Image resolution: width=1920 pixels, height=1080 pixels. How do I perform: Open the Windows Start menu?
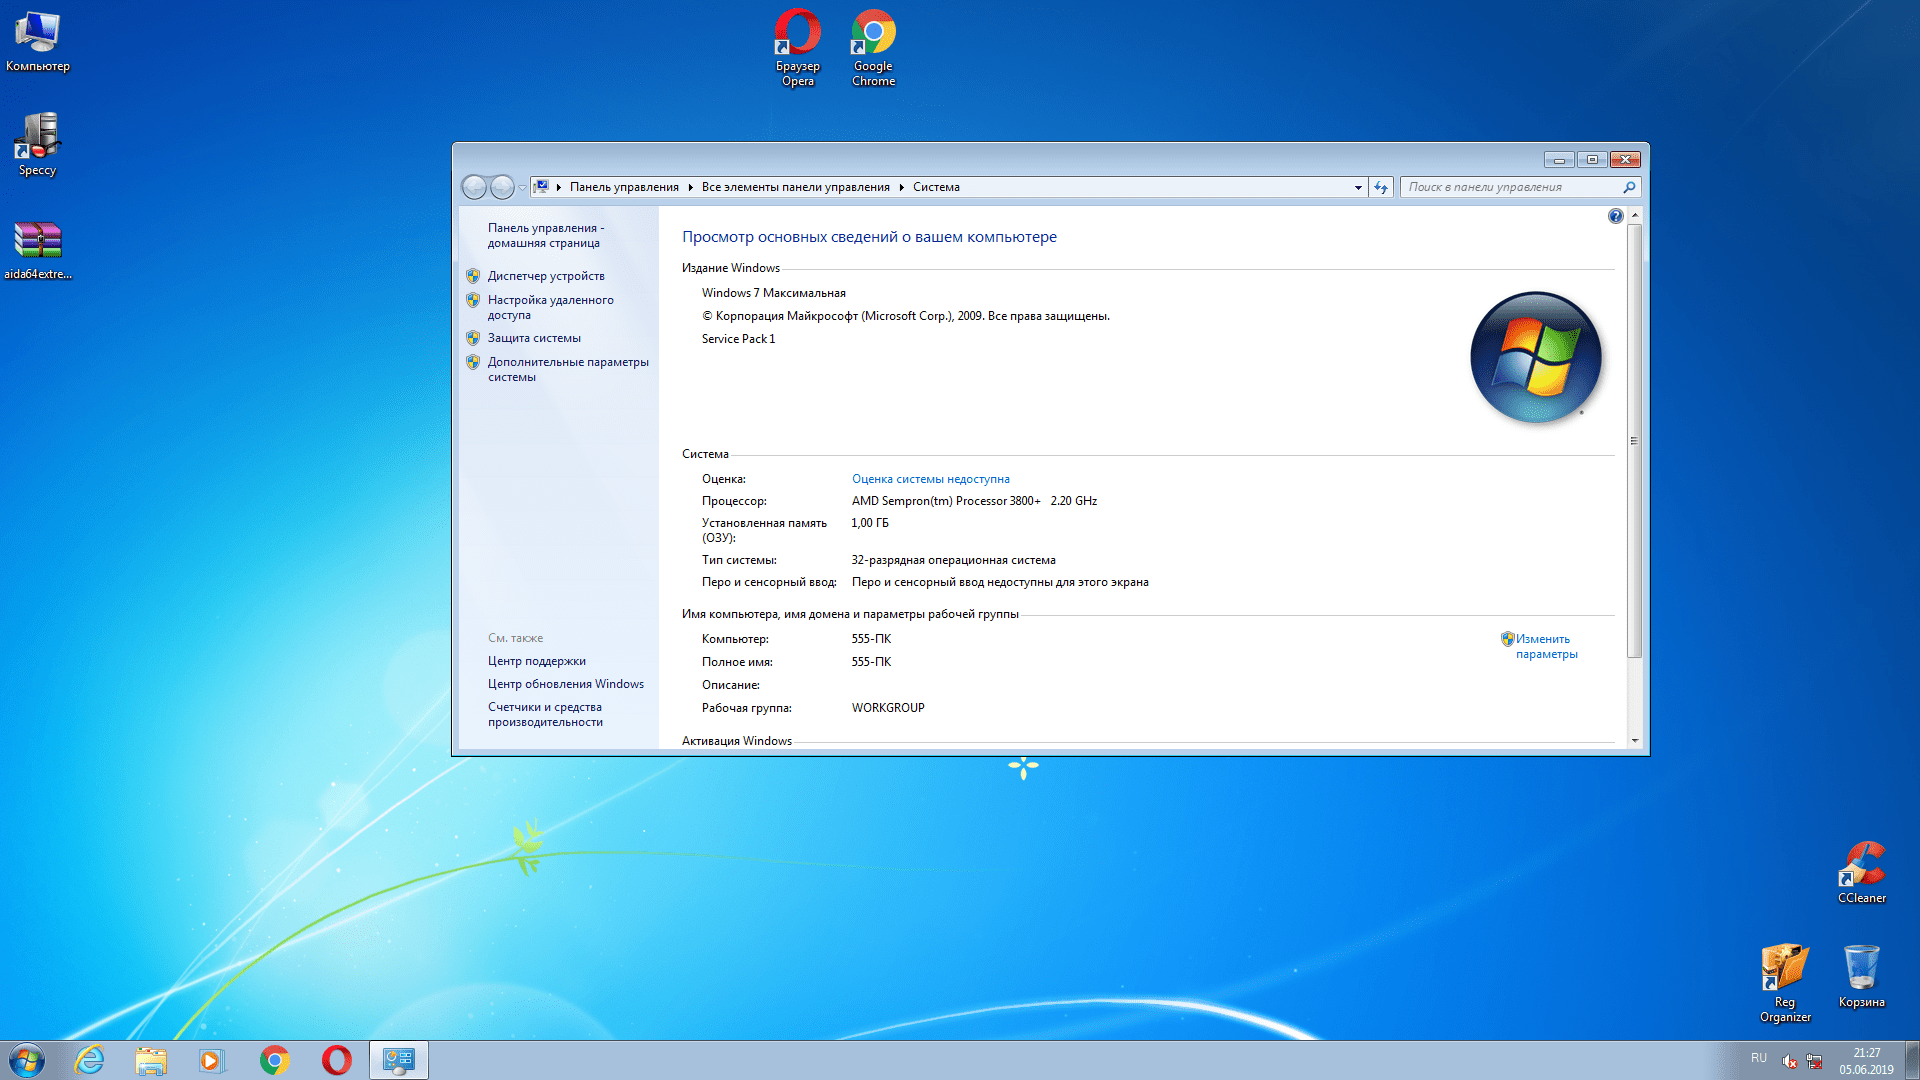coord(27,1060)
